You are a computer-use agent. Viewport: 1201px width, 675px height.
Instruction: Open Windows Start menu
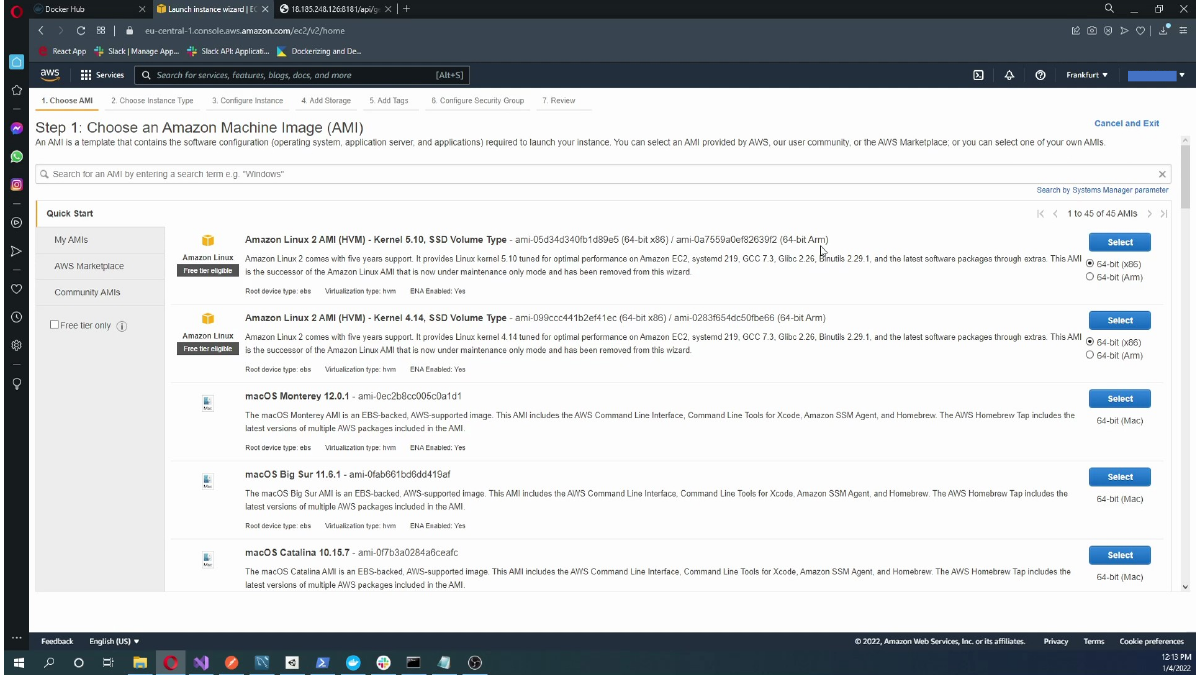point(19,662)
